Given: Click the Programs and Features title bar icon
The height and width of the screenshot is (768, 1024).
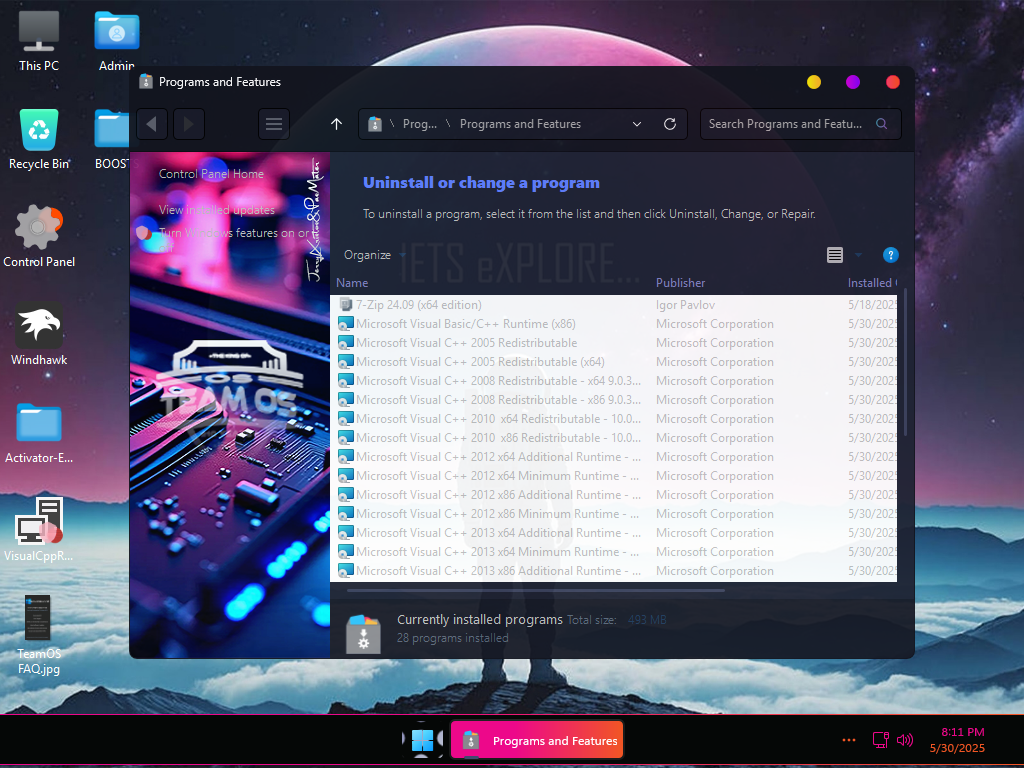Looking at the screenshot, I should (x=146, y=82).
